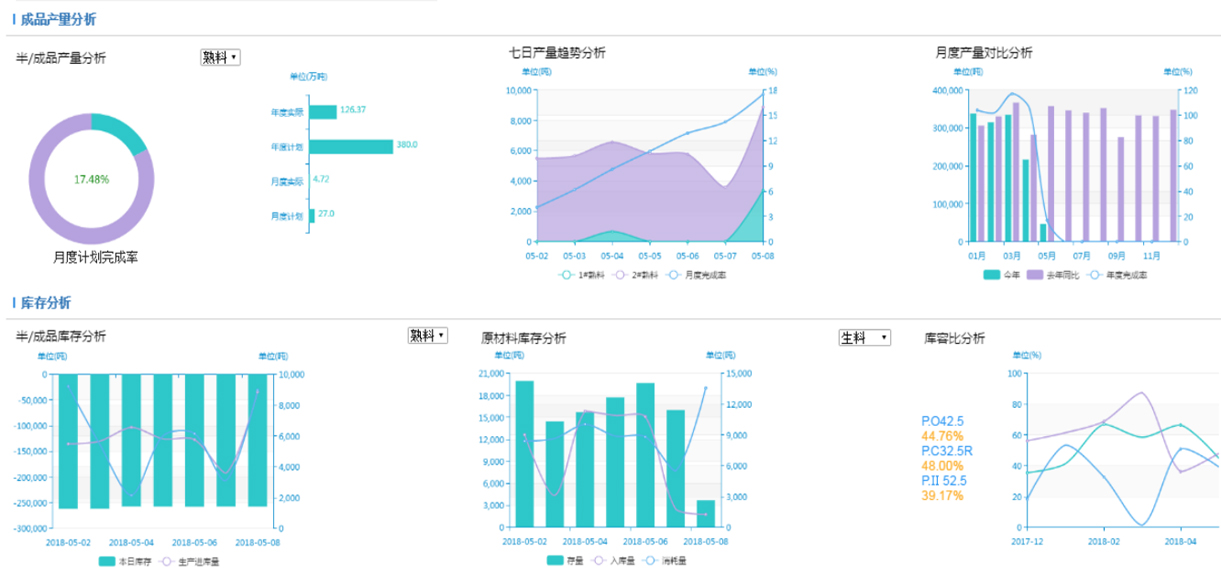The width and height of the screenshot is (1221, 576).
Task: Click the 本日库存 legend icon
Action: click(107, 561)
